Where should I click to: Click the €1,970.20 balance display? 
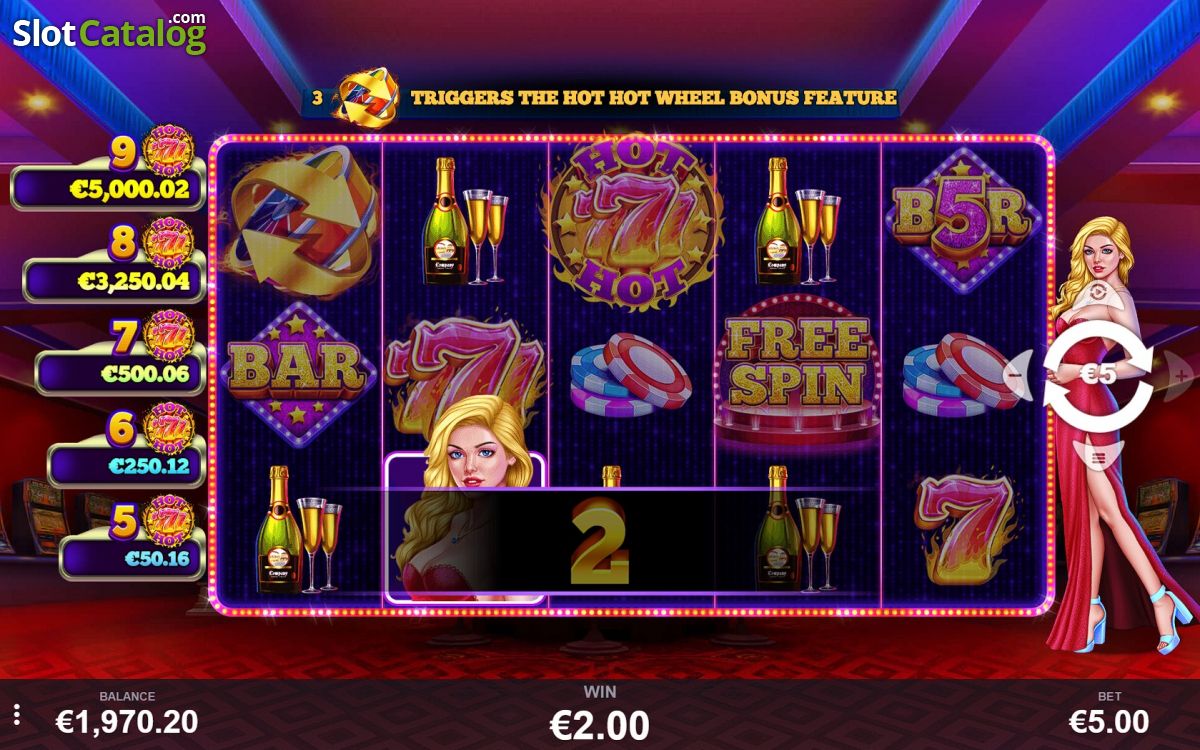coord(127,720)
